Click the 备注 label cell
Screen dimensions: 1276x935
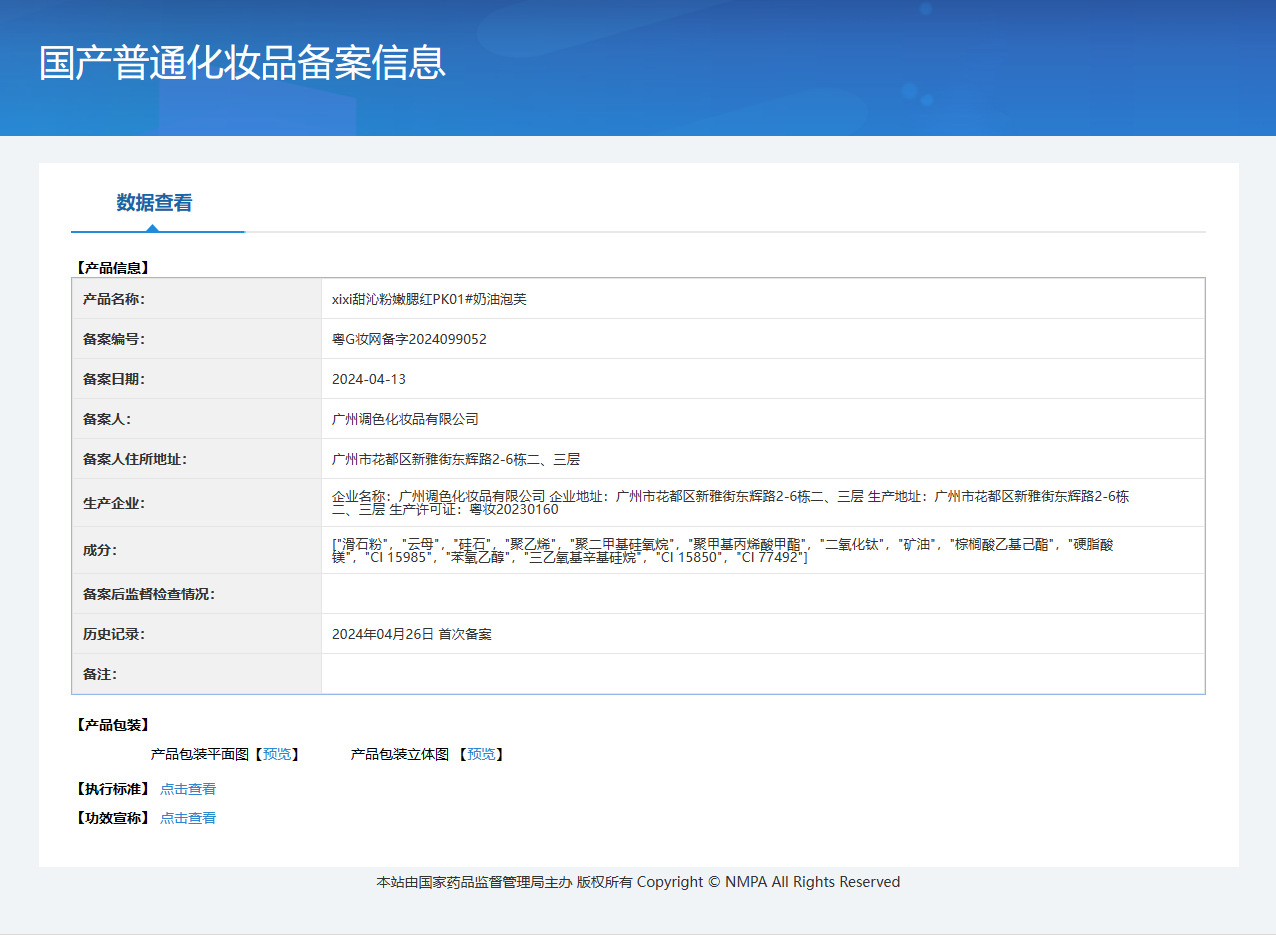click(197, 674)
